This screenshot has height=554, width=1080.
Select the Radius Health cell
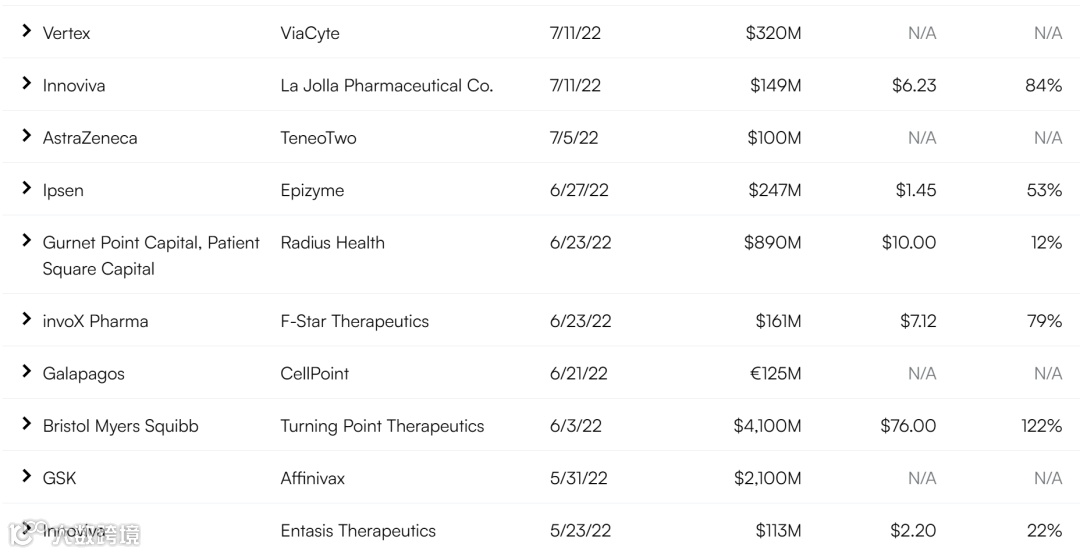coord(332,242)
